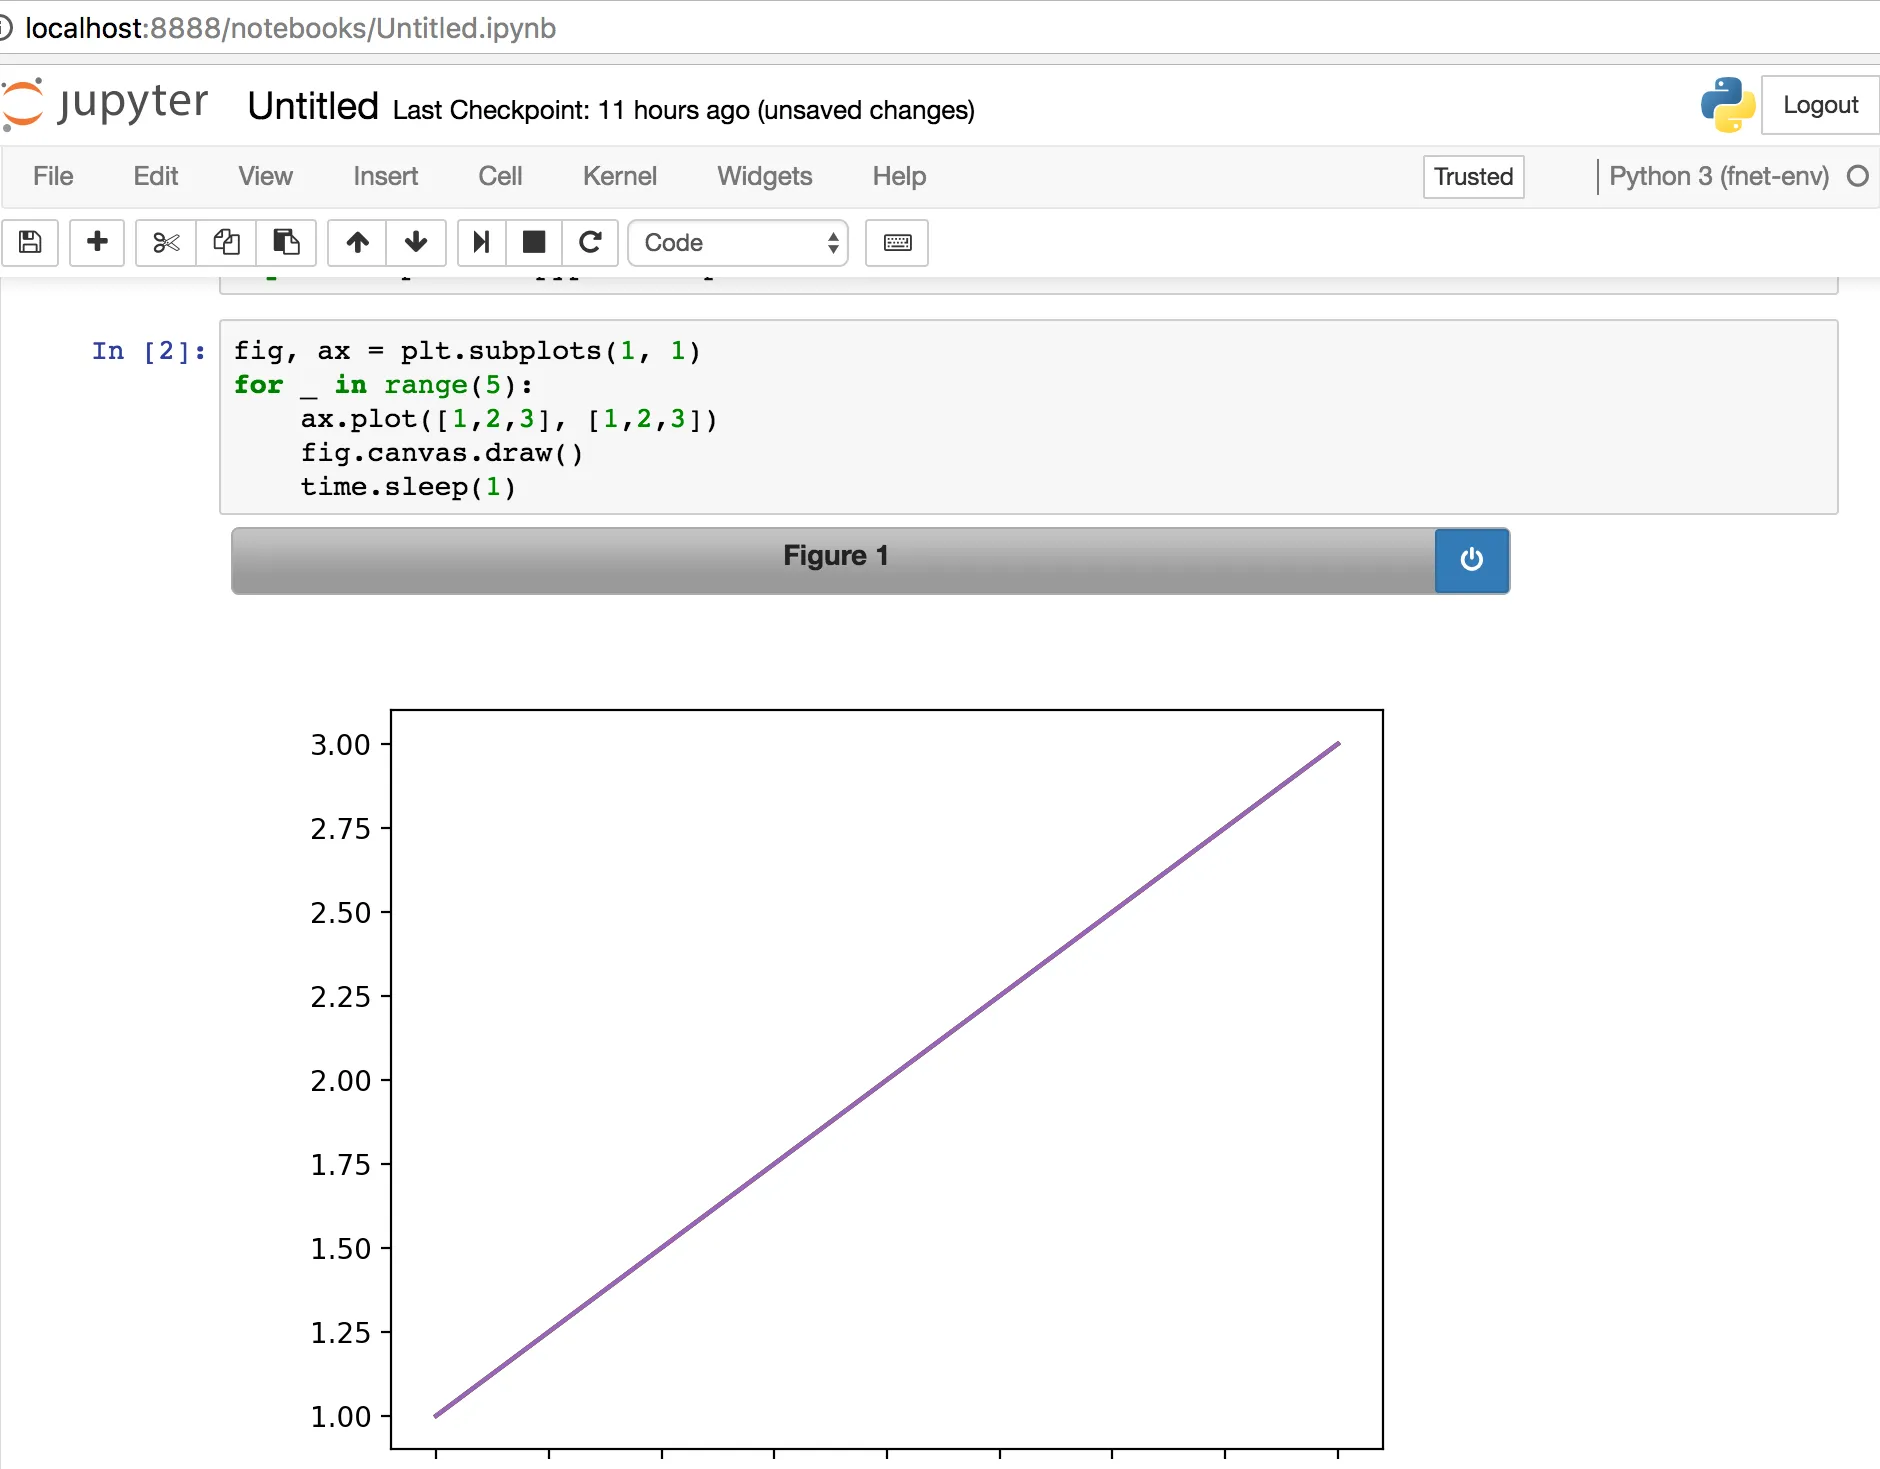Click the ax.plot([1,2,3], [1,2,3]) line

509,419
